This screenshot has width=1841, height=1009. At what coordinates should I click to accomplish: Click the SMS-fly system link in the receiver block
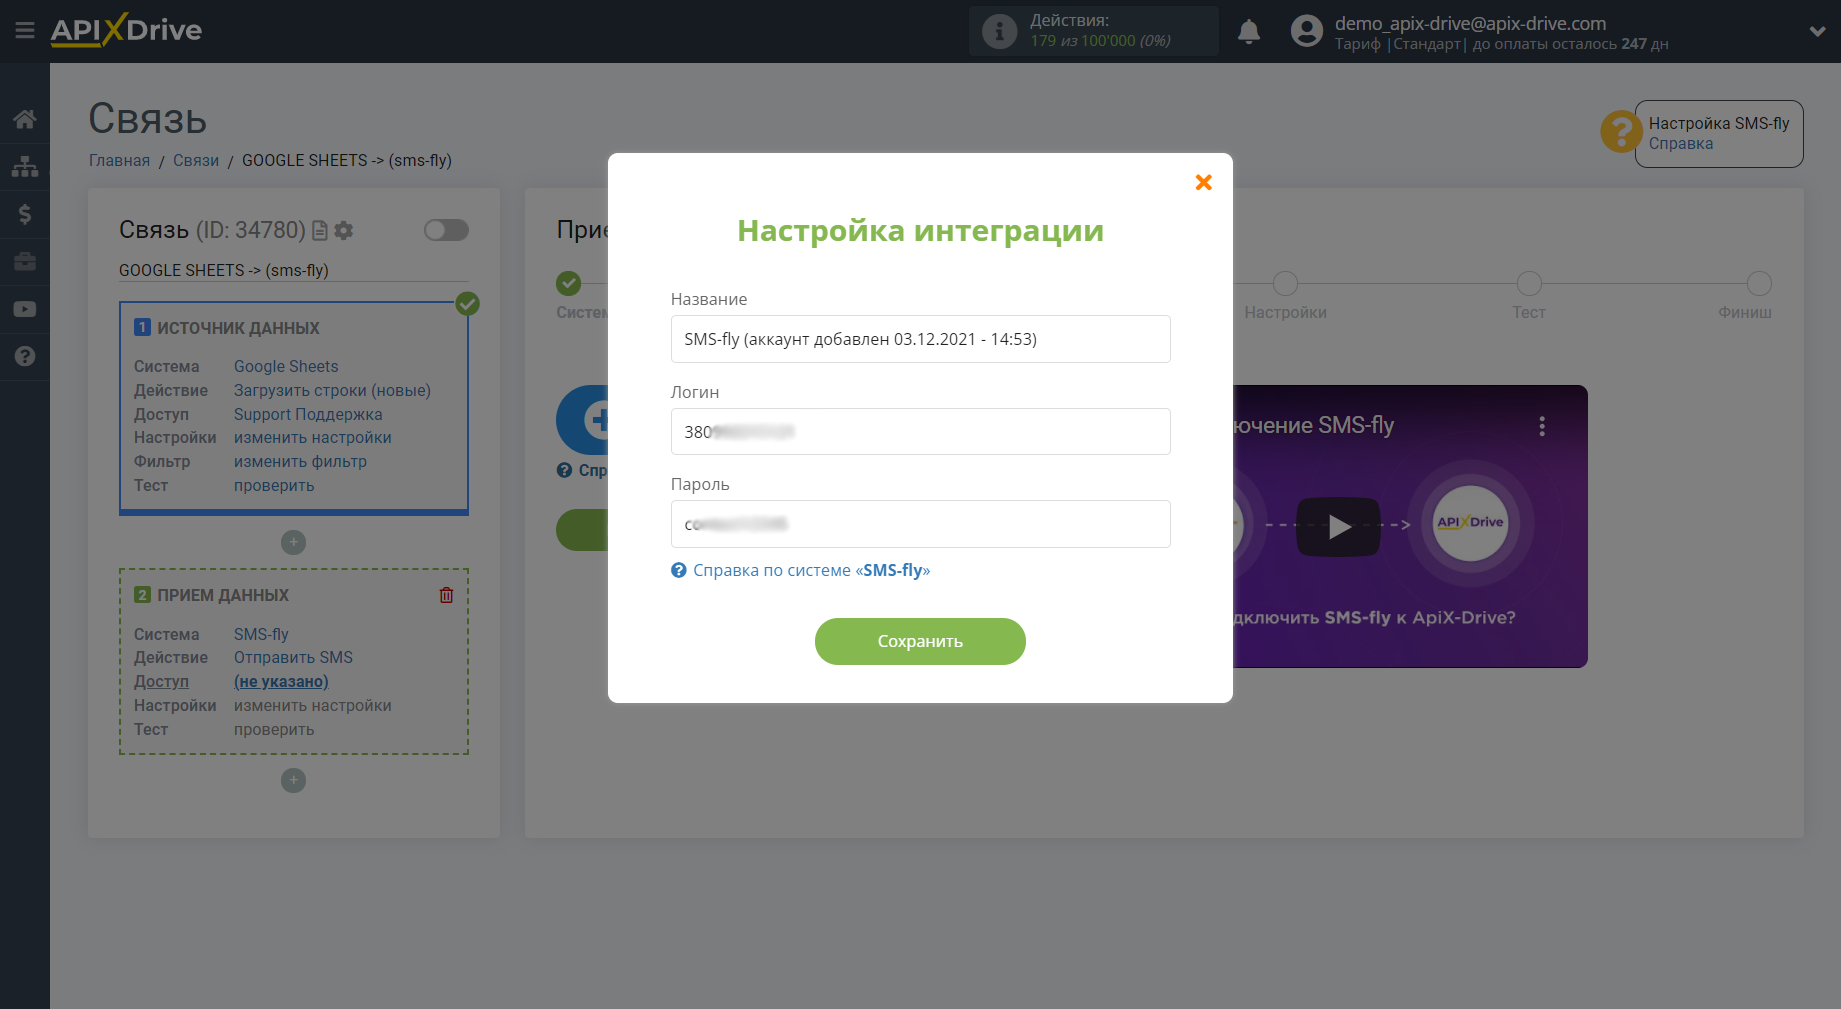click(x=261, y=634)
